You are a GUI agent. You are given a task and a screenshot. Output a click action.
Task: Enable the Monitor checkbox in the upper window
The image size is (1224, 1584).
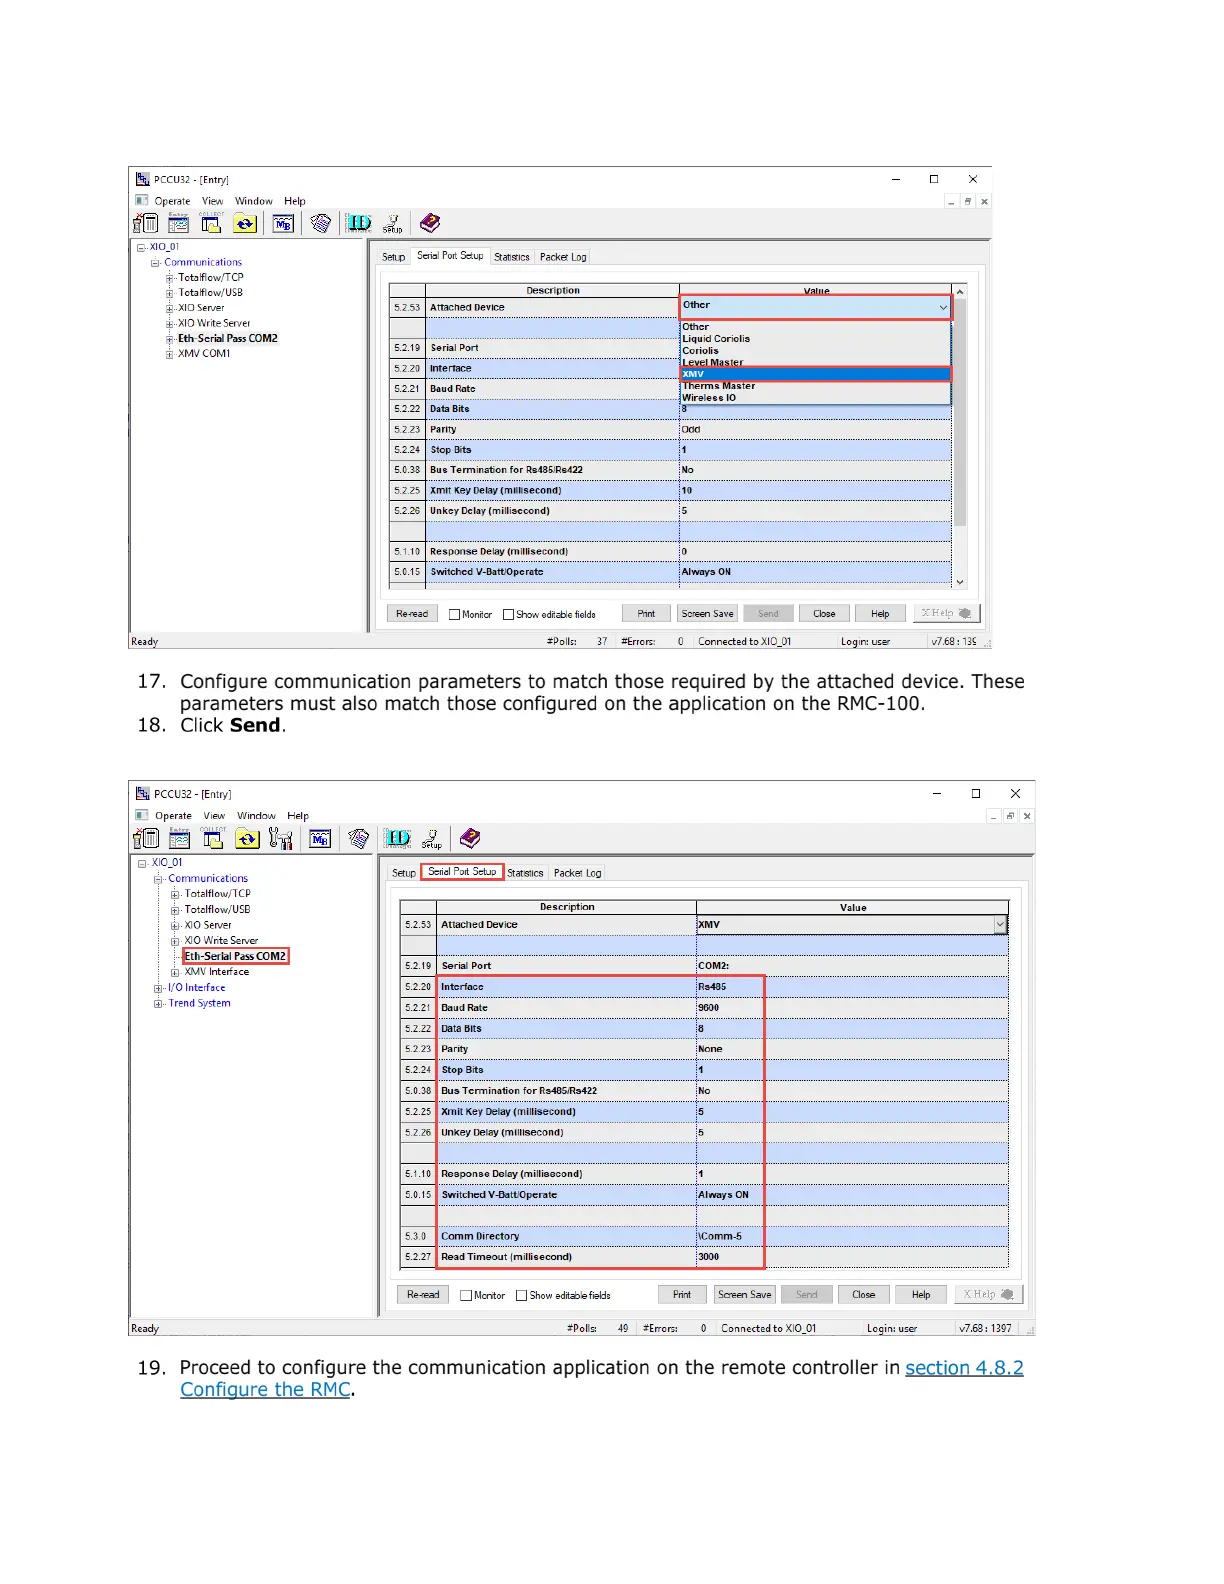coord(455,615)
